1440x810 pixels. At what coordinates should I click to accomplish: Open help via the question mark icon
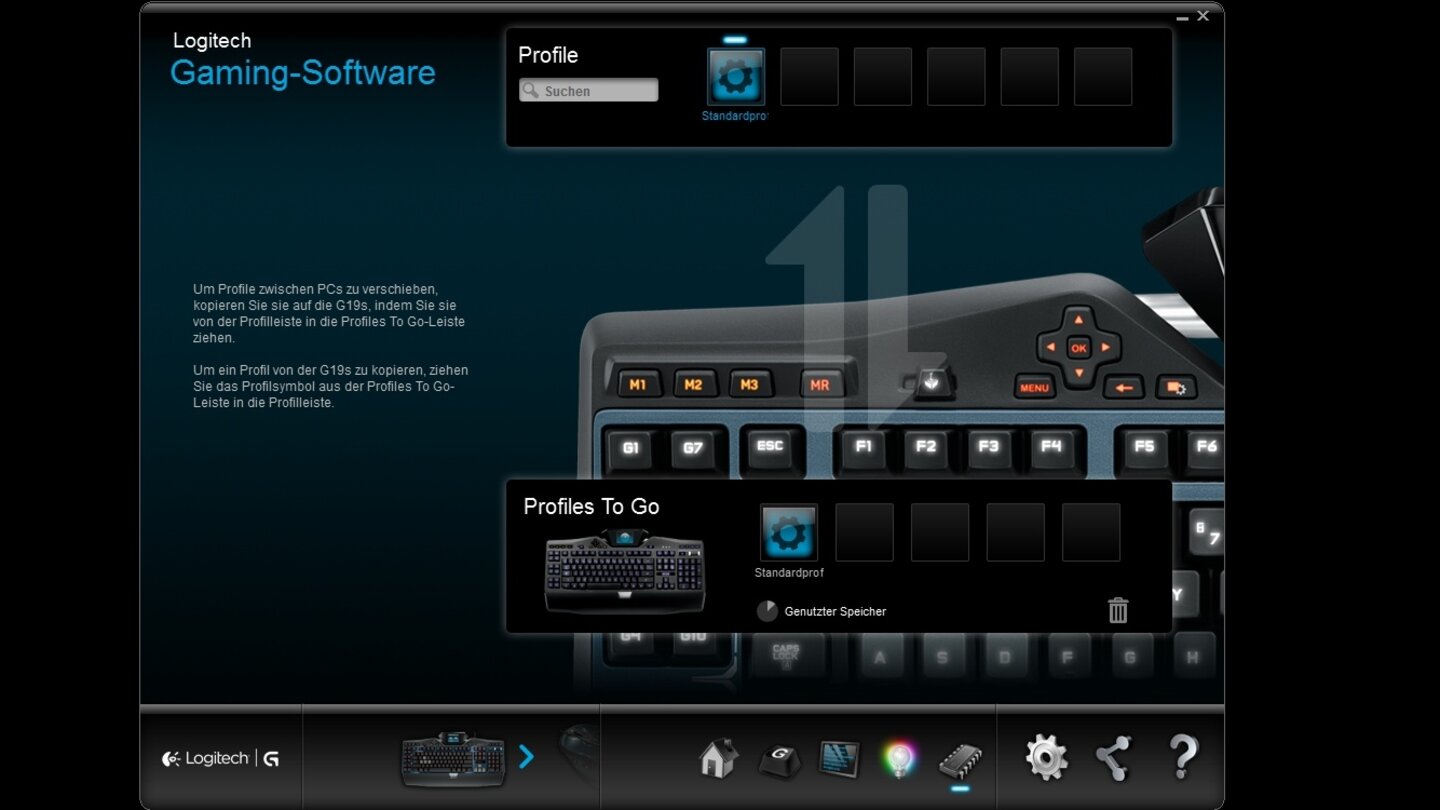[1184, 758]
